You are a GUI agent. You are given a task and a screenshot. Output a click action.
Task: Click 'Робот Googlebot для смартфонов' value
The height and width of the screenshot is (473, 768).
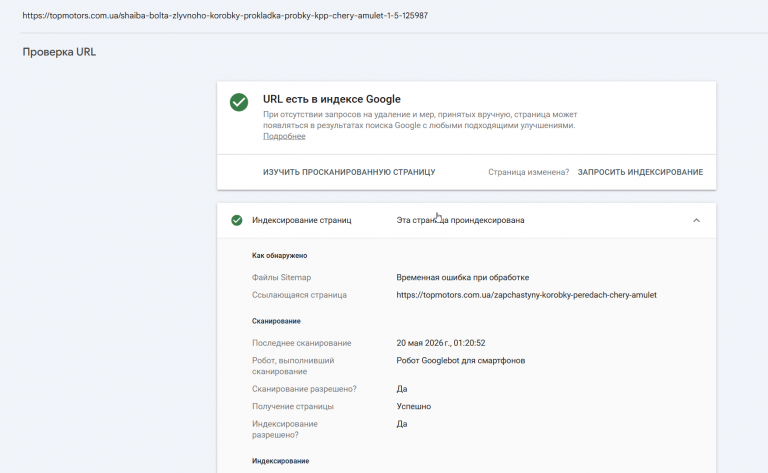[x=461, y=360]
